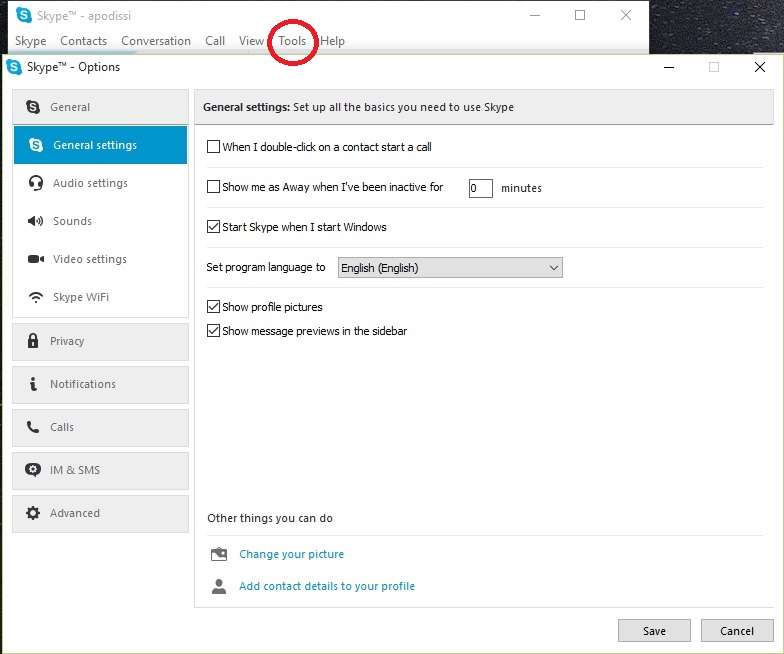The height and width of the screenshot is (654, 784).
Task: Click the Skype logo in the Options title bar
Action: coord(14,67)
